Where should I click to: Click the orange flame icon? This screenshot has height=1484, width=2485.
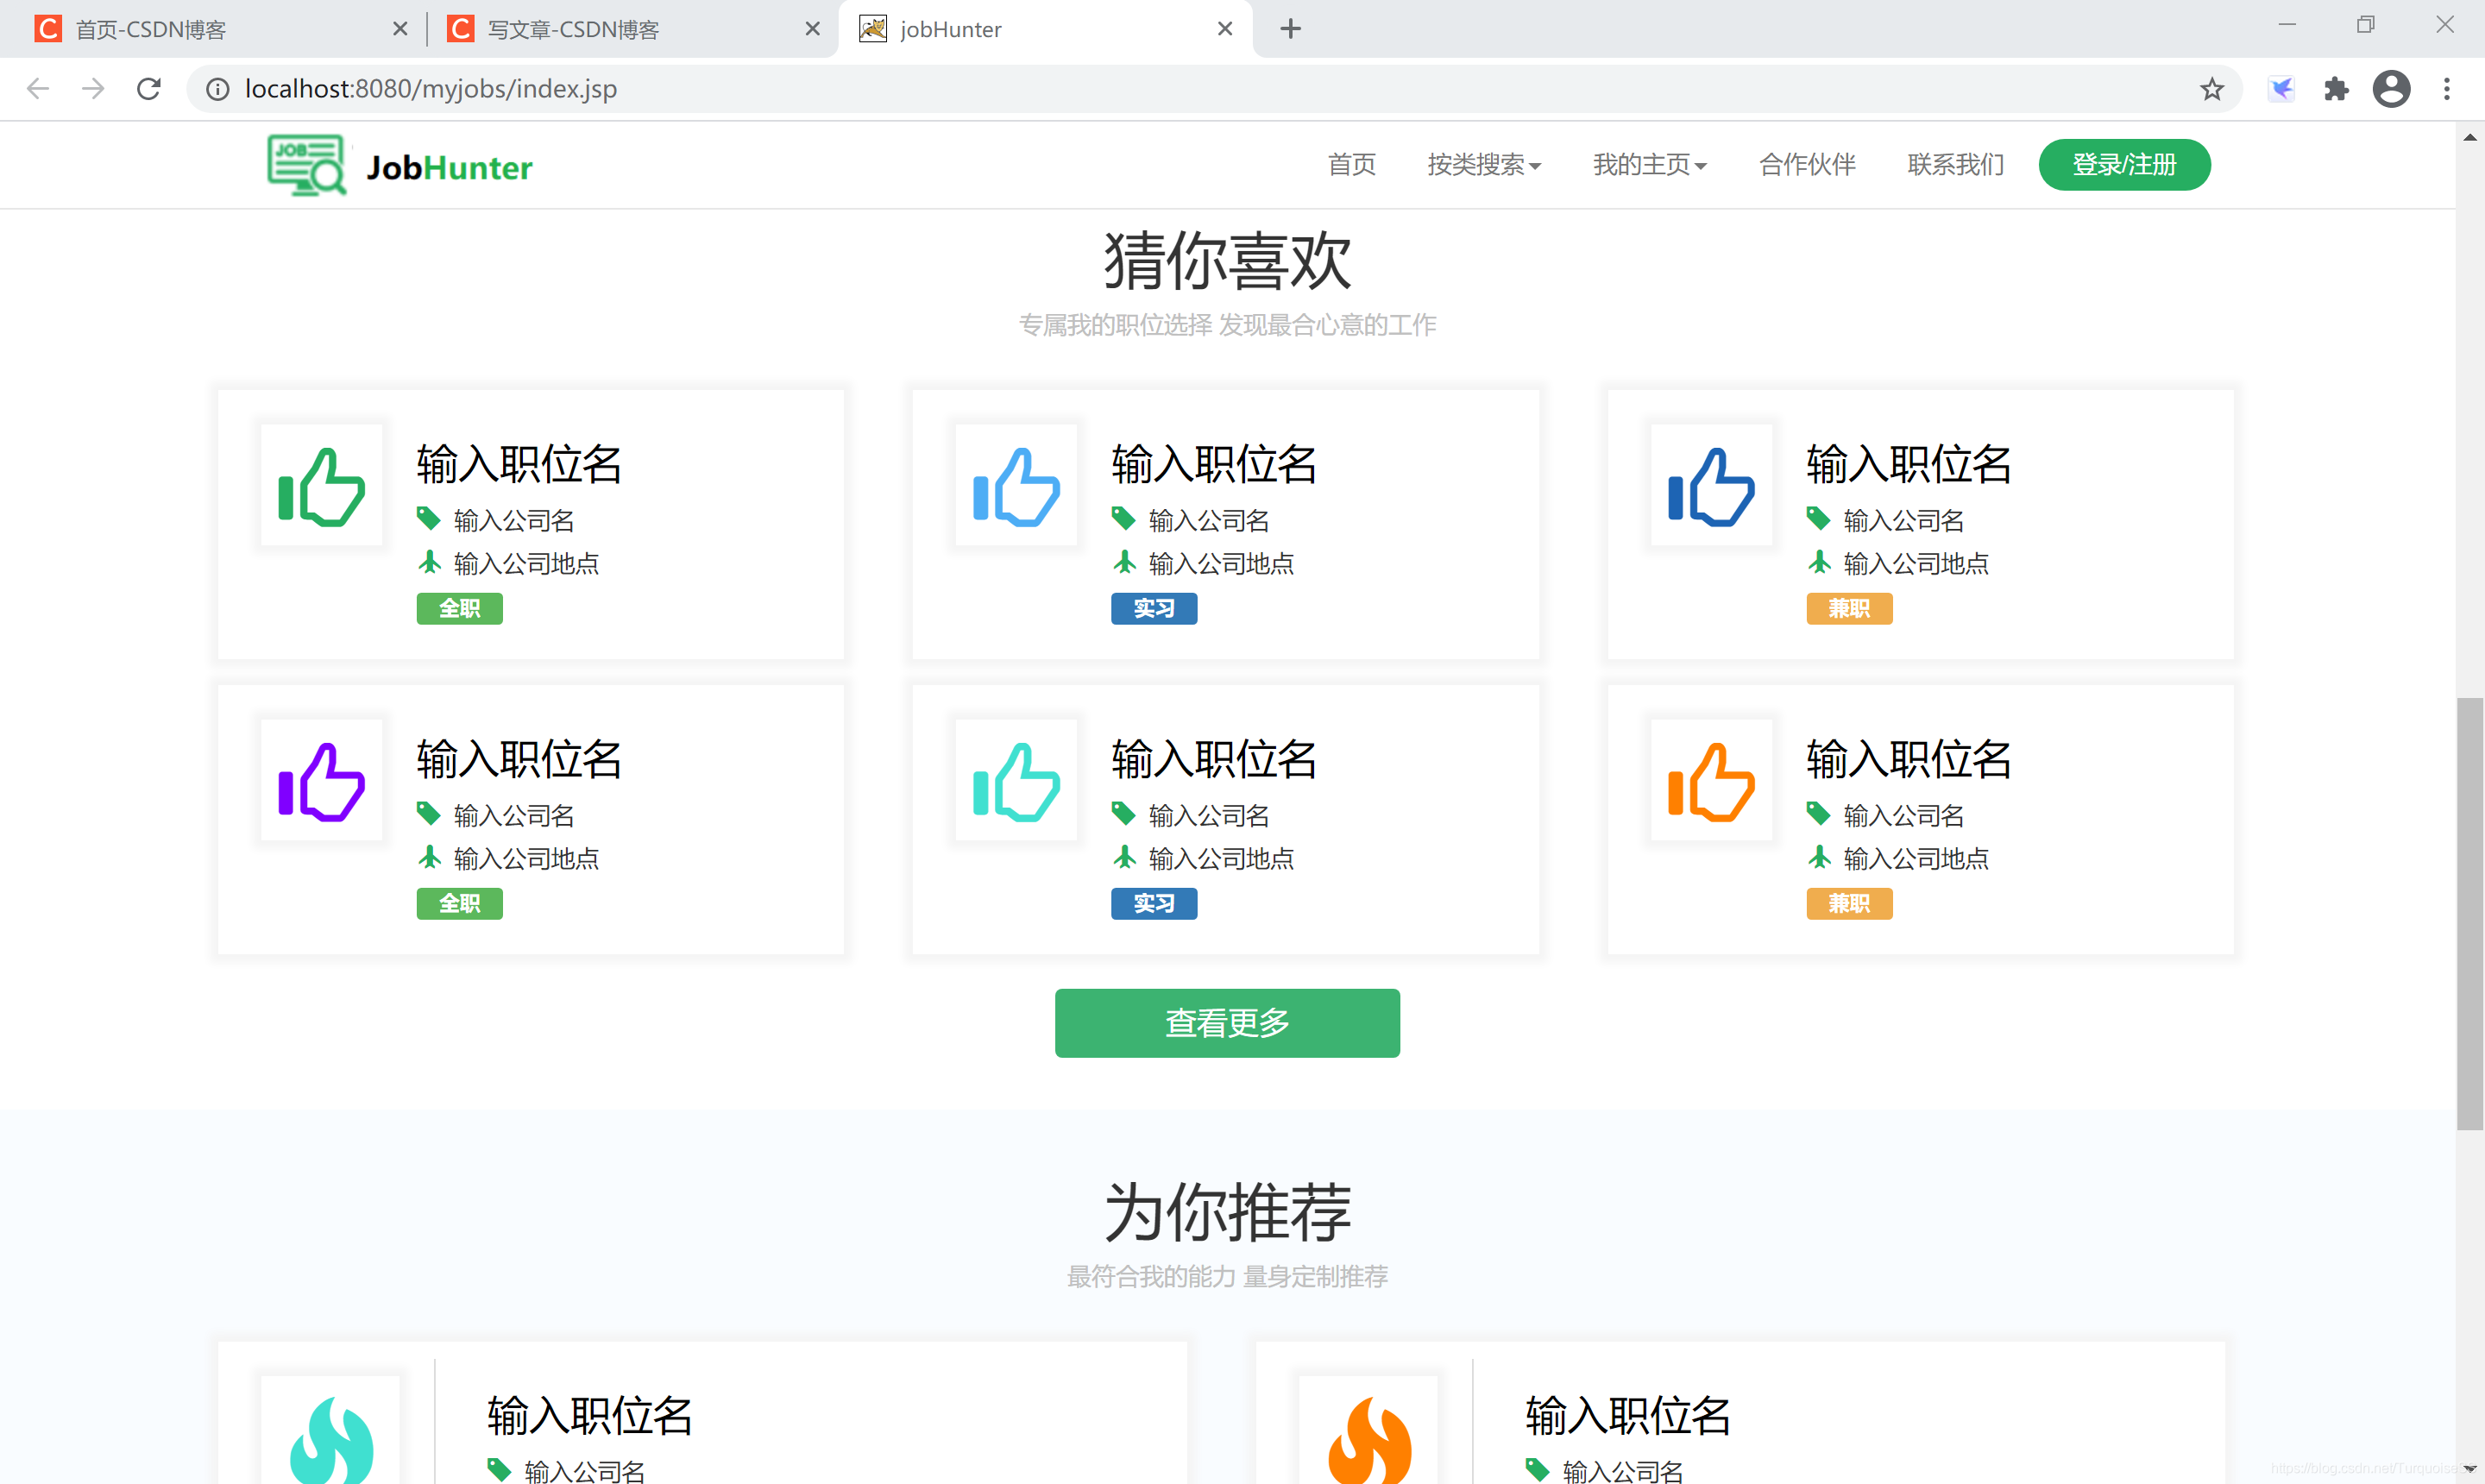click(x=1369, y=1439)
